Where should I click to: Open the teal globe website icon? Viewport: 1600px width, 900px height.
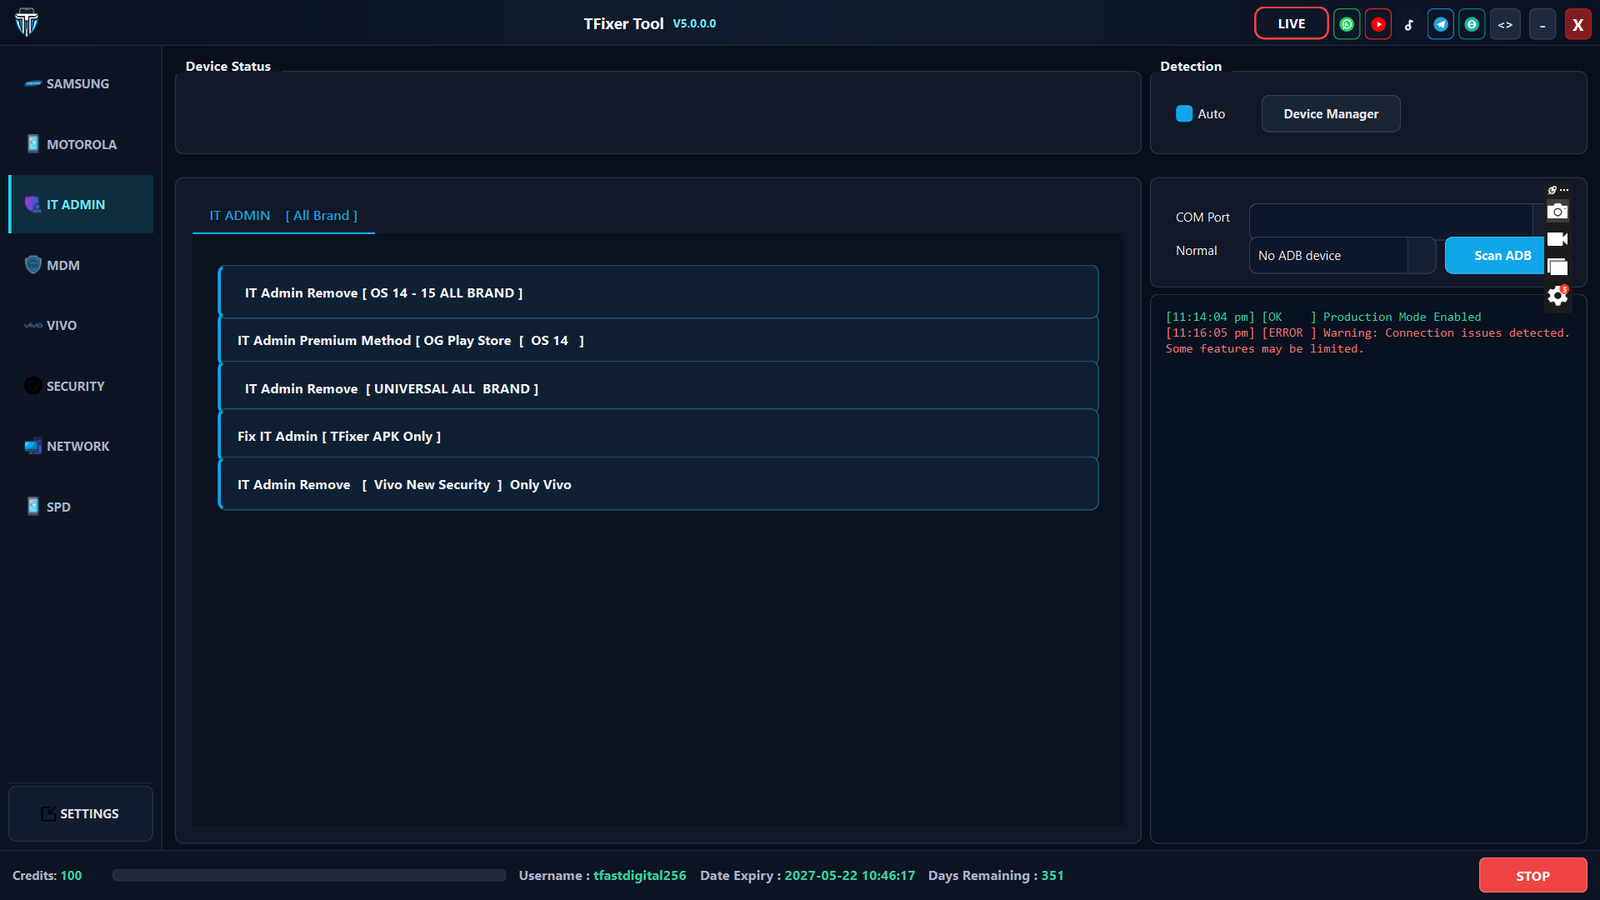1472,24
